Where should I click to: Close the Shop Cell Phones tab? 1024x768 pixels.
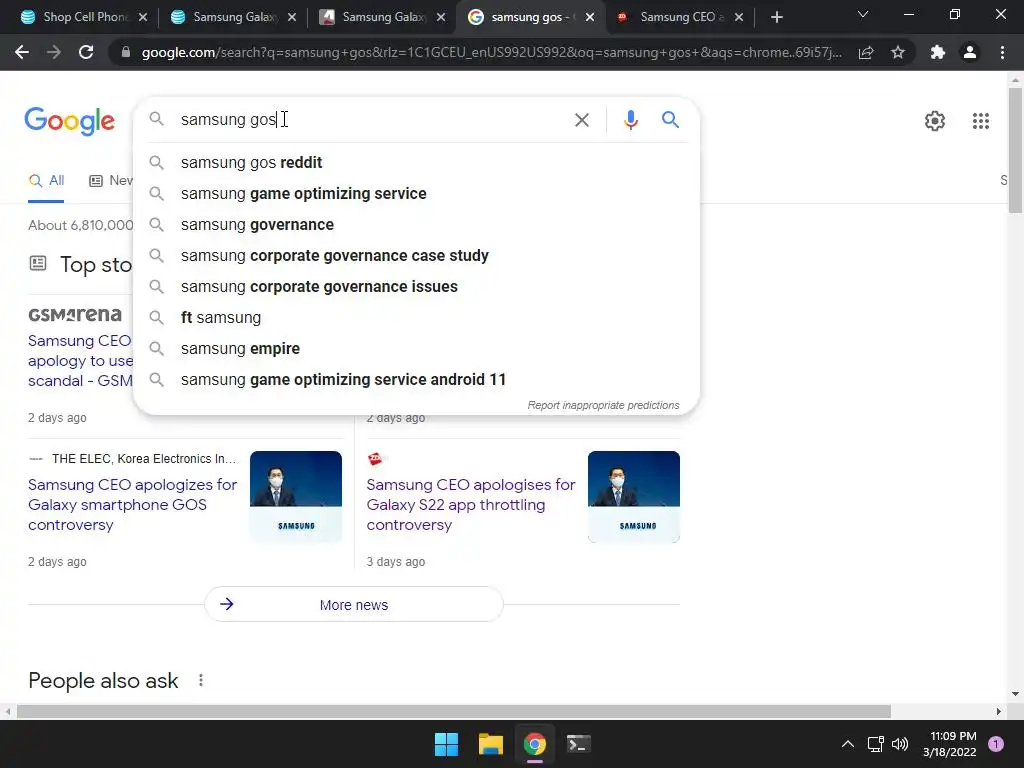pyautogui.click(x=143, y=17)
